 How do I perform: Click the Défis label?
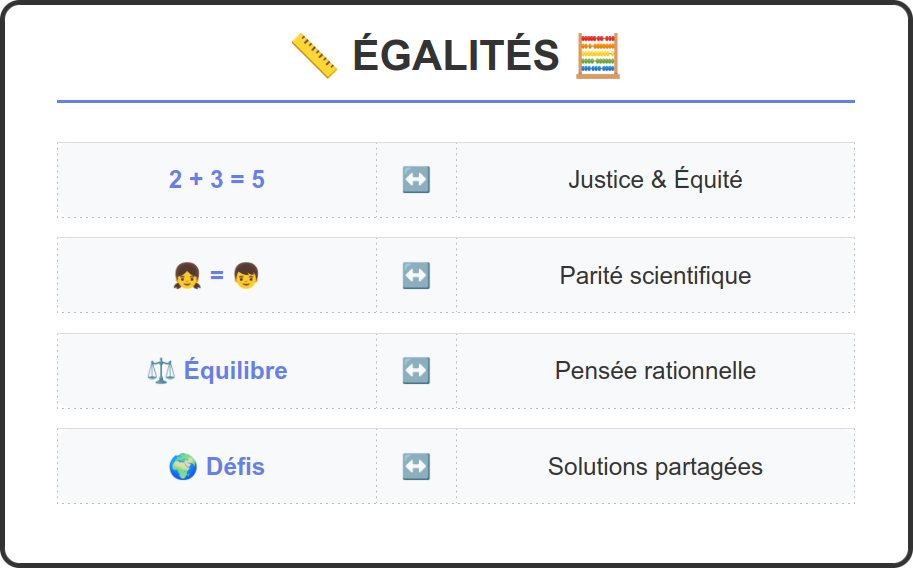pos(235,467)
